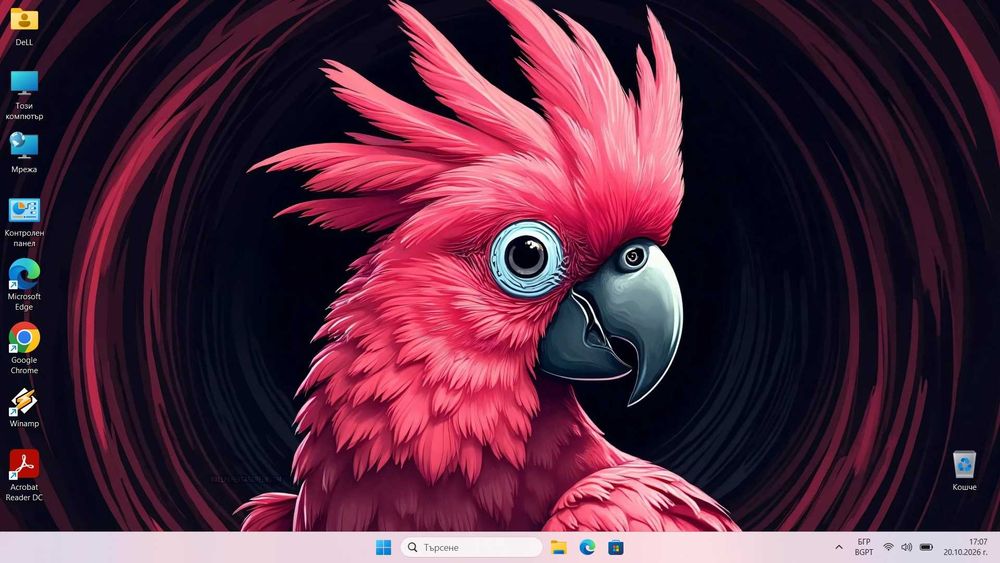Open Microsoft Store from the taskbar
The image size is (1000, 563).
[x=615, y=547]
